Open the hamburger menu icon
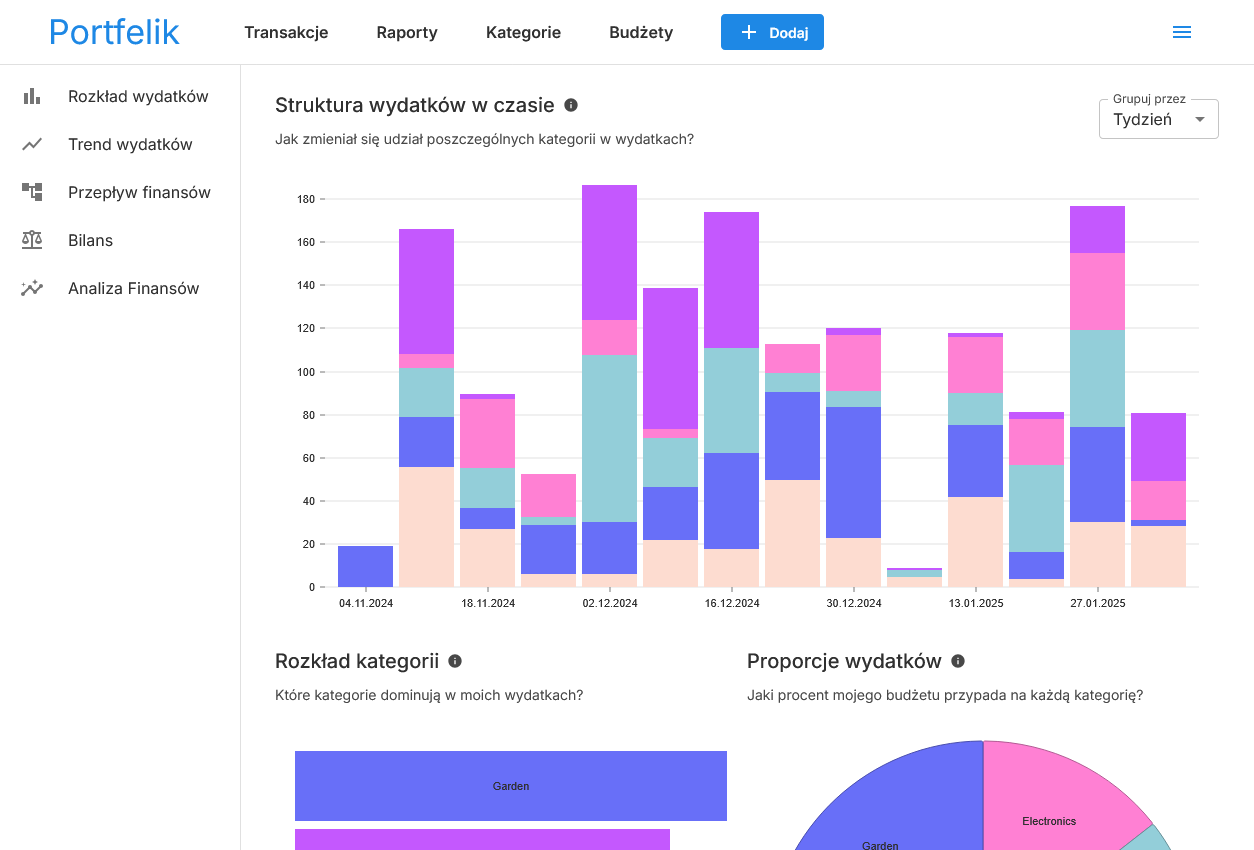Image resolution: width=1254 pixels, height=850 pixels. [1182, 32]
